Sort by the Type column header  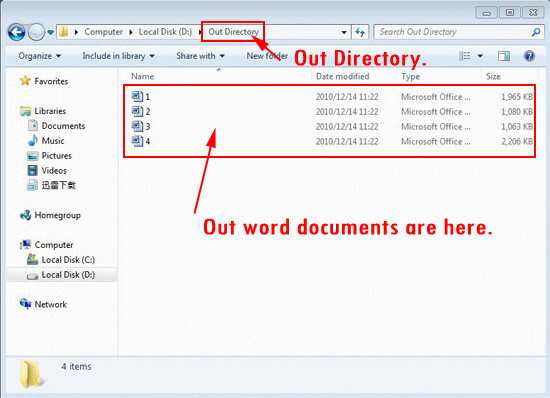[410, 76]
